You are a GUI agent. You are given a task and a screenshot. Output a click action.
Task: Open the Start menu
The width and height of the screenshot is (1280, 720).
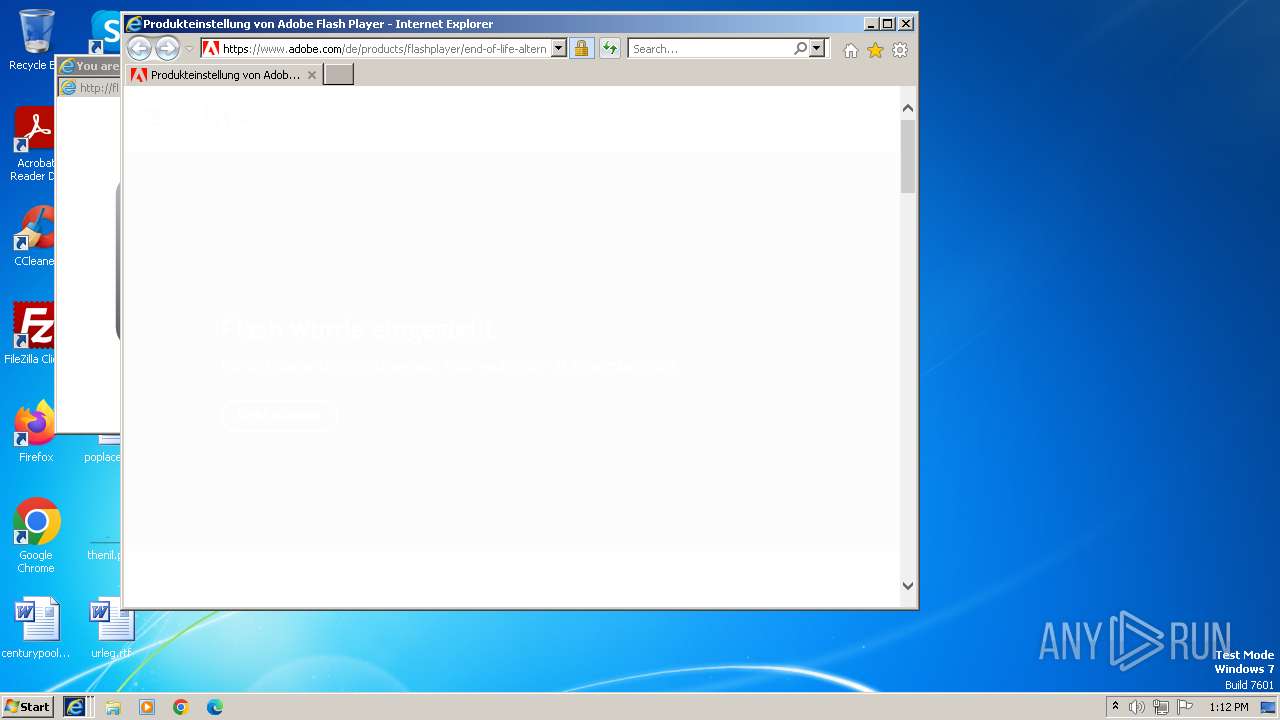coord(28,707)
